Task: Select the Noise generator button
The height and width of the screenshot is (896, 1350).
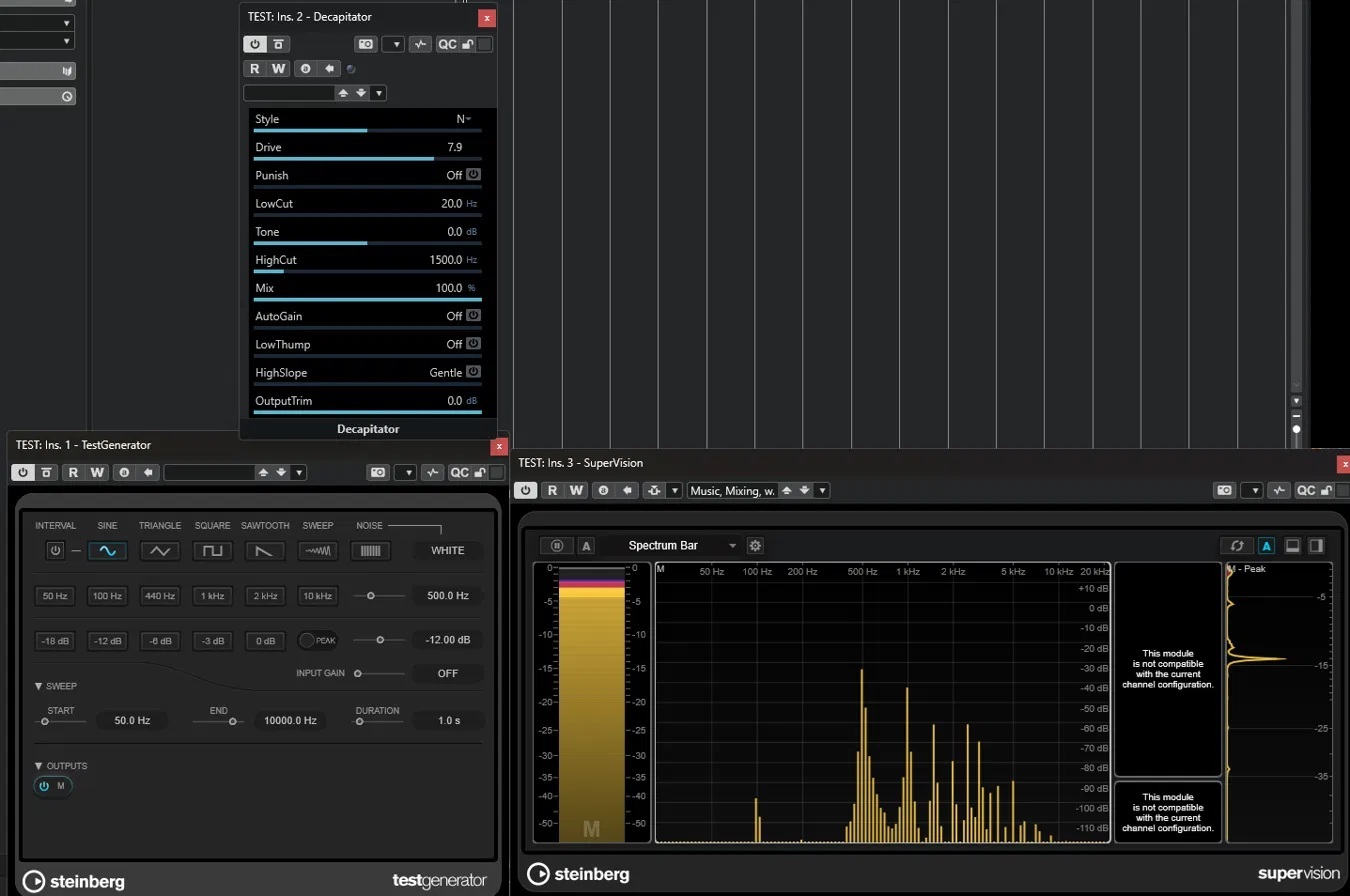Action: [x=370, y=550]
